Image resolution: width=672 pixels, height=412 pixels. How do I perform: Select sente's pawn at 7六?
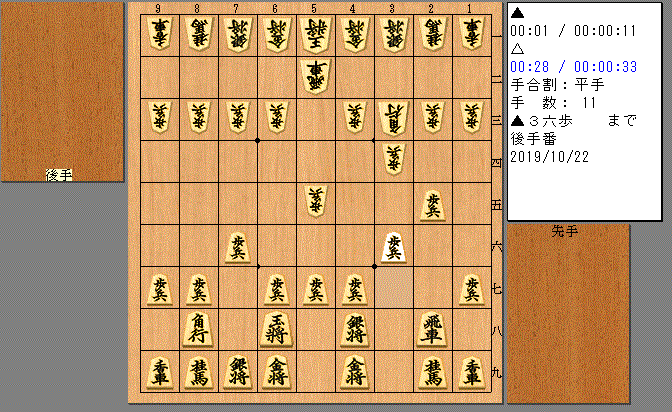coord(238,248)
